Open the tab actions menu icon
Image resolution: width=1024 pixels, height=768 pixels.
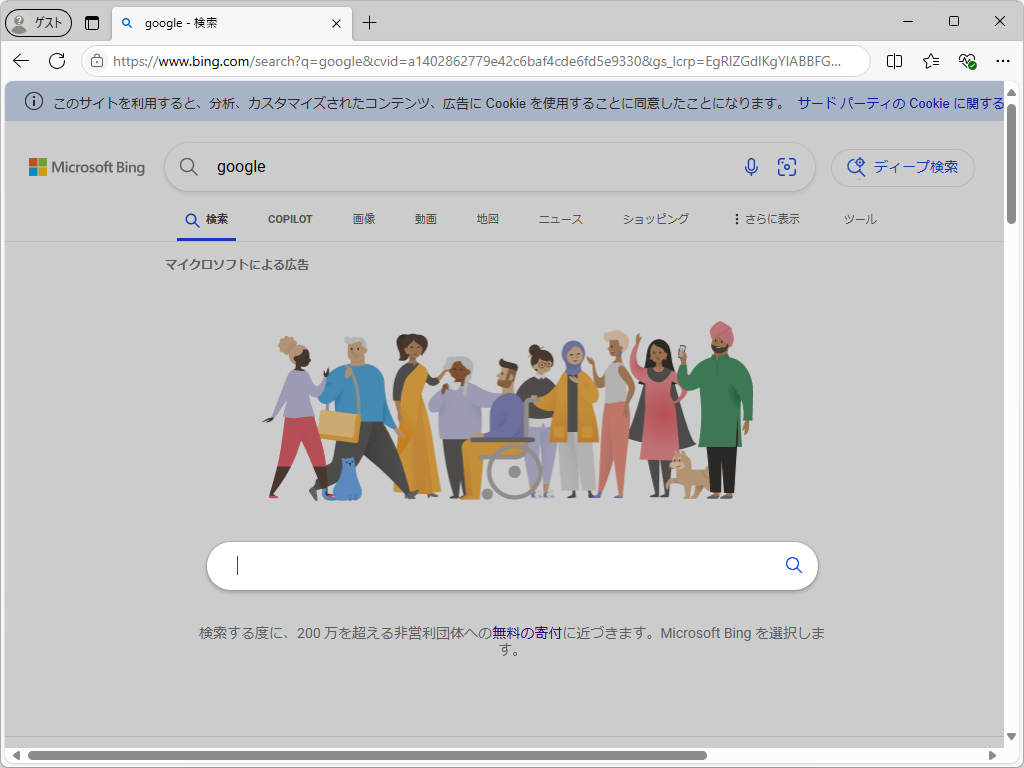click(91, 22)
